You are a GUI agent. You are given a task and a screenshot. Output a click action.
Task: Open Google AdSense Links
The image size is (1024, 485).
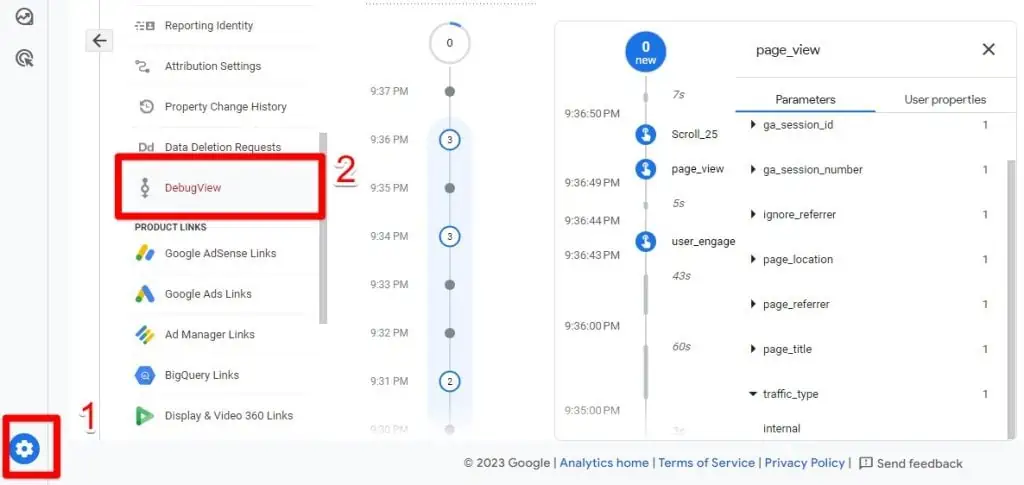[220, 254]
